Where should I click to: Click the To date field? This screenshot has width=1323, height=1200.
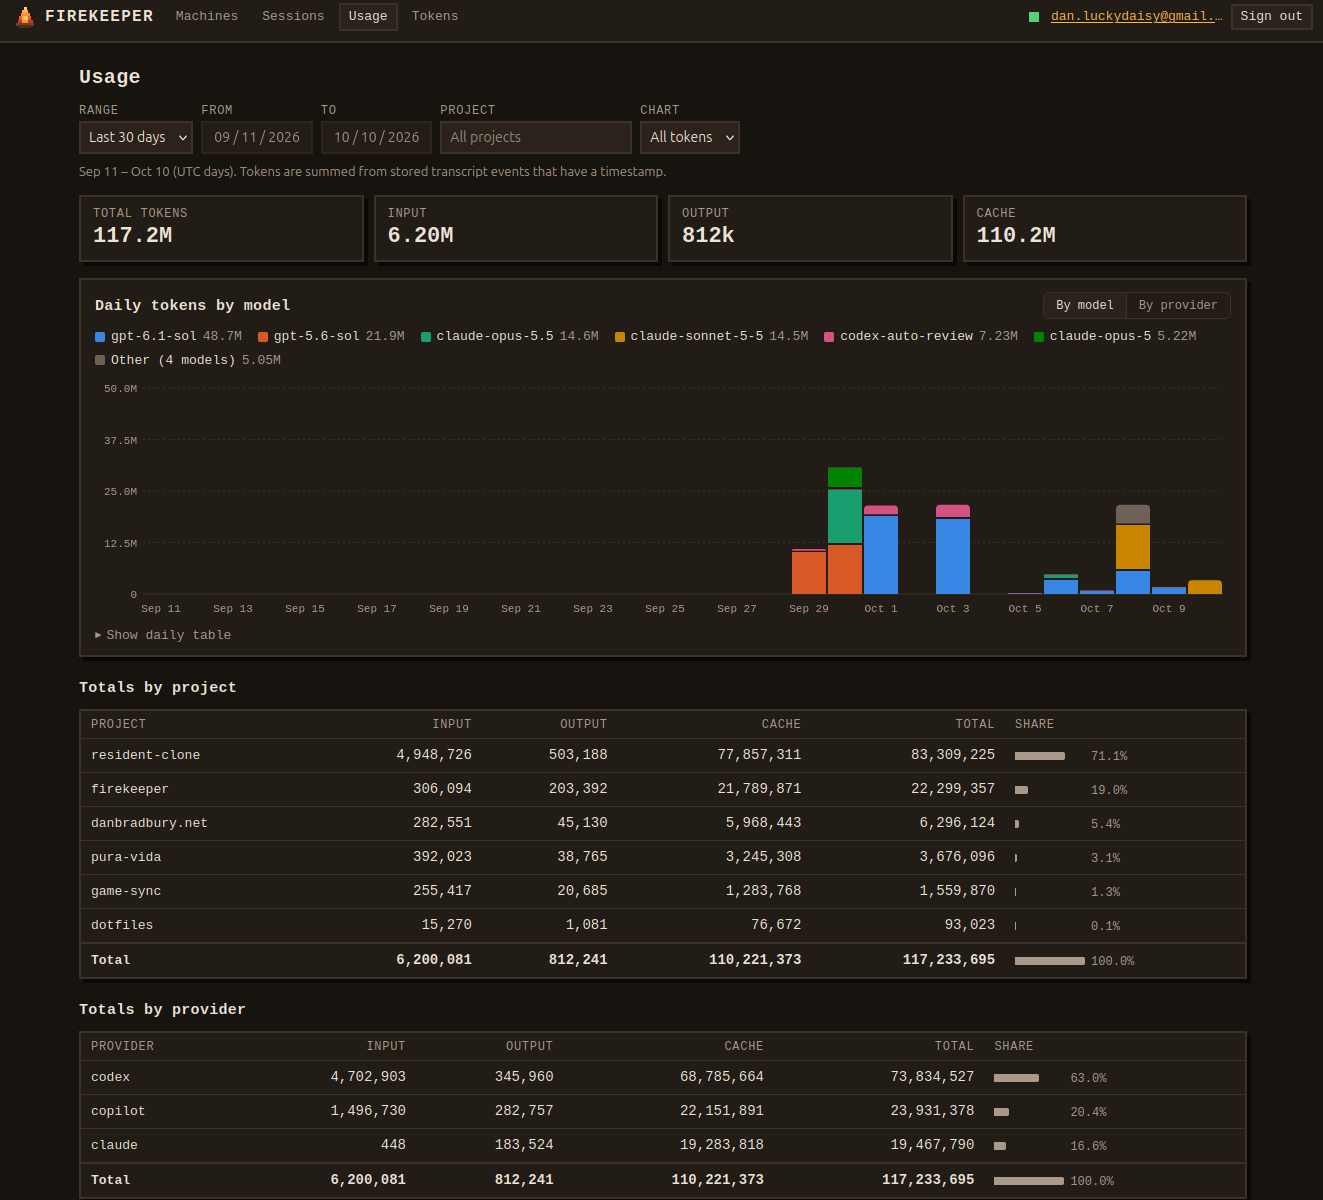[376, 137]
